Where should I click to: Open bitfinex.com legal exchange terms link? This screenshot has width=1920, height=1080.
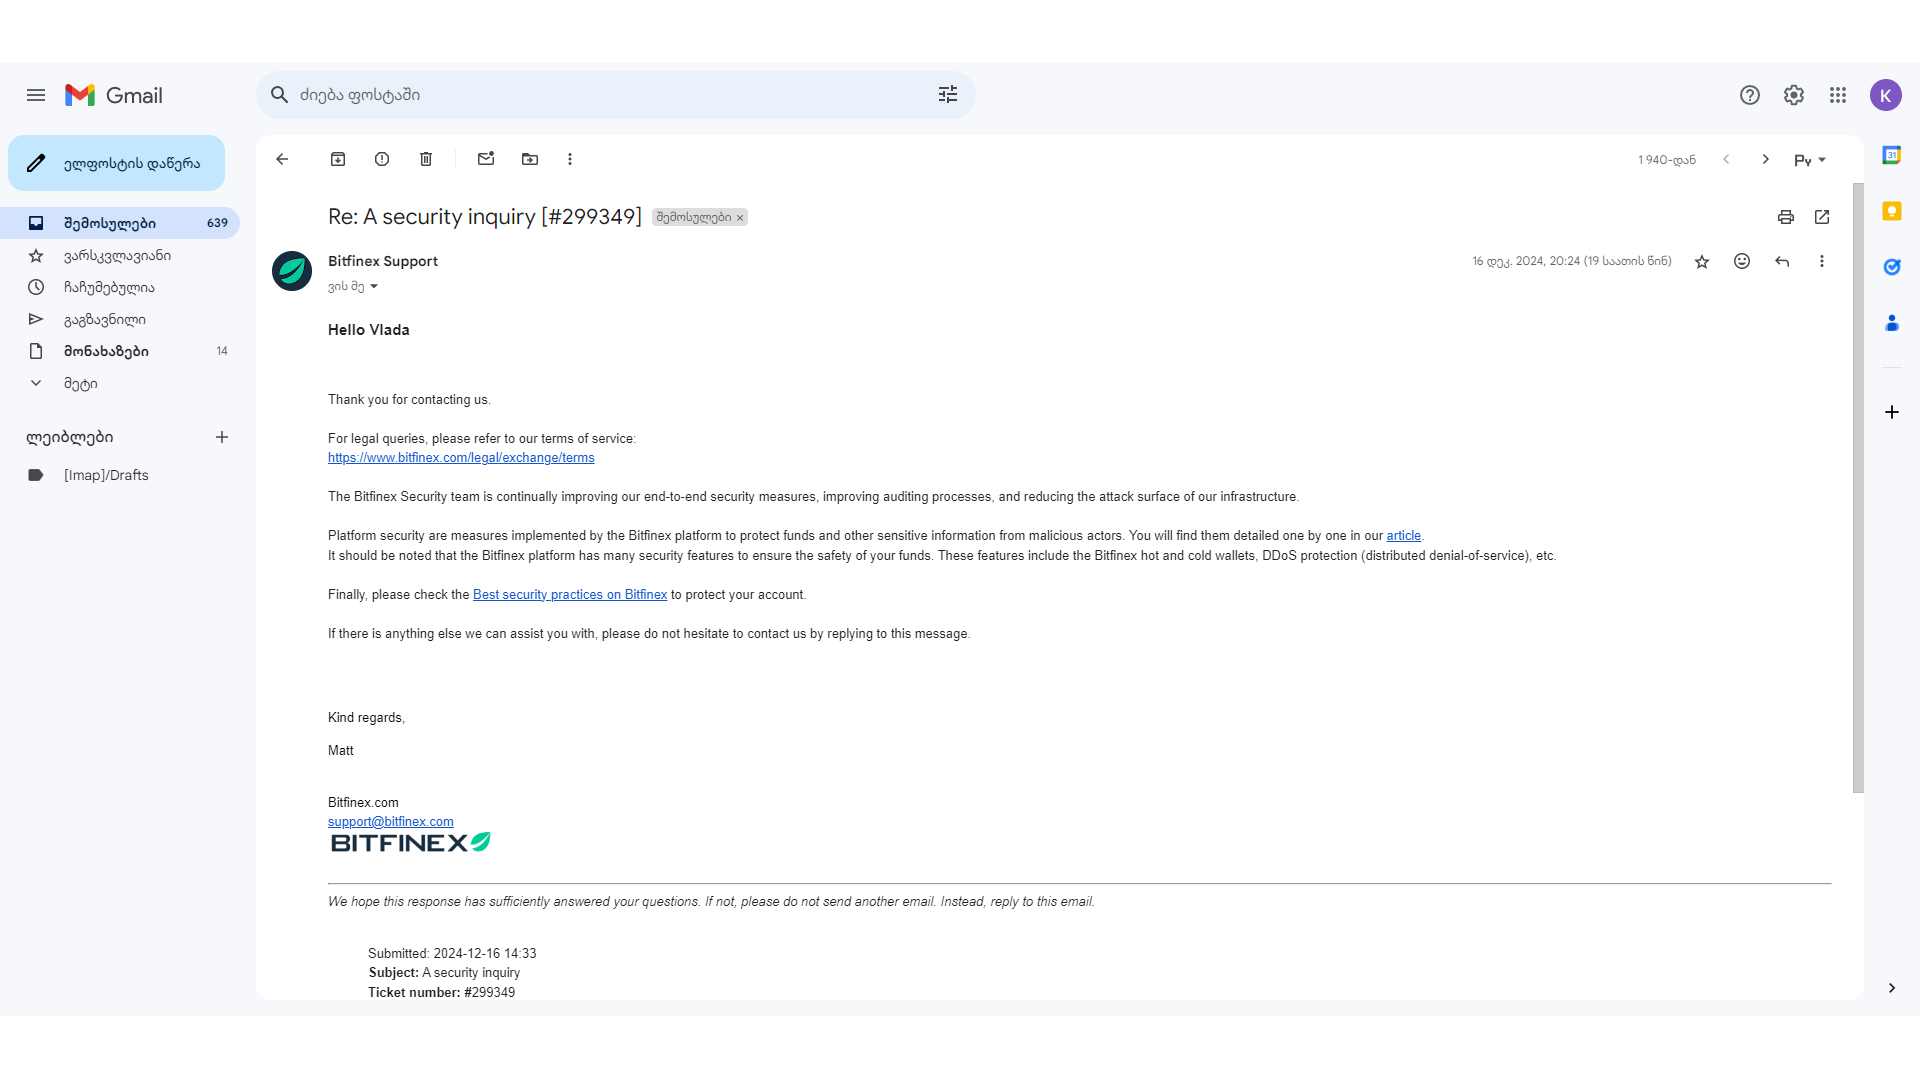tap(461, 458)
